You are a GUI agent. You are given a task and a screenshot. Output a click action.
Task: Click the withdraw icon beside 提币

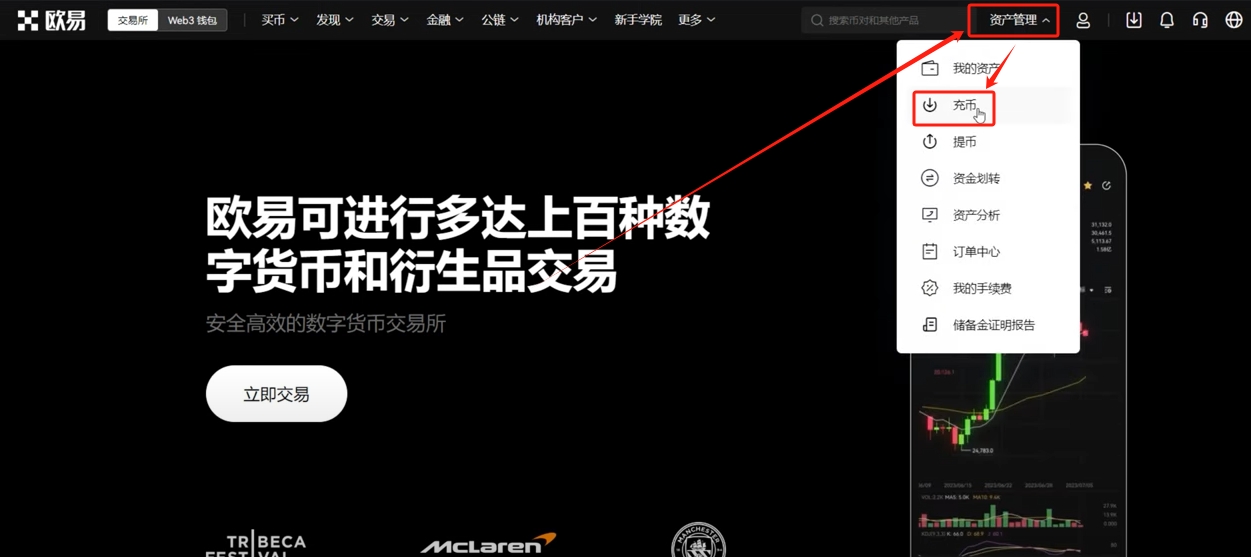point(930,142)
